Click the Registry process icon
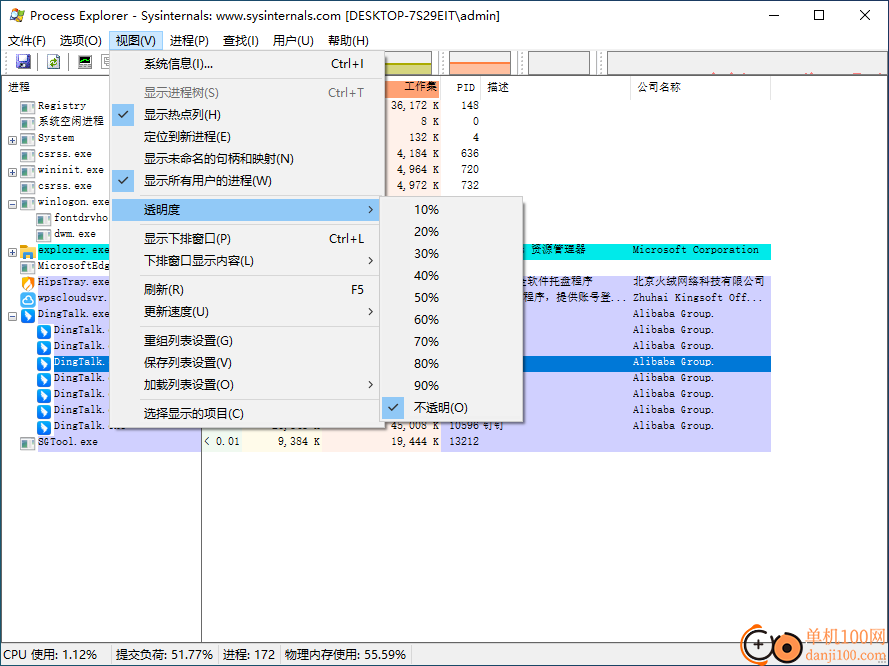 click(27, 107)
